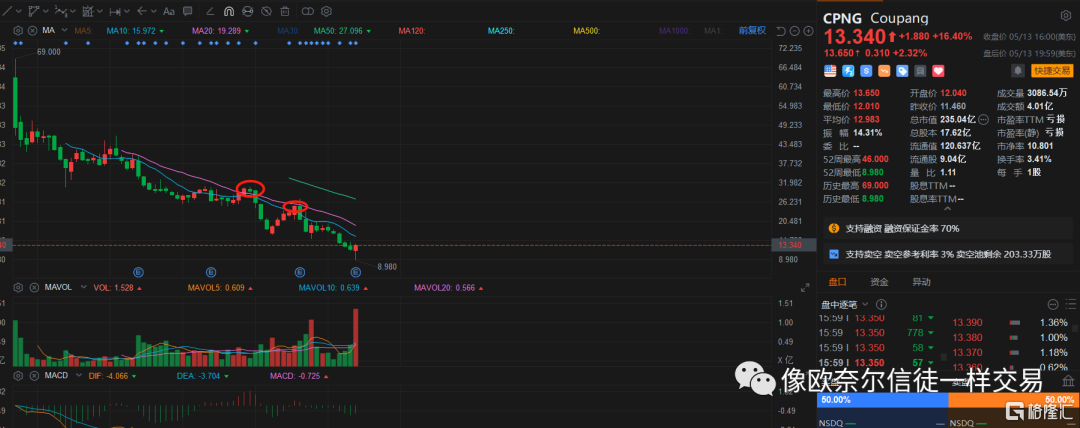Open MA indicator settings gear

(18, 30)
